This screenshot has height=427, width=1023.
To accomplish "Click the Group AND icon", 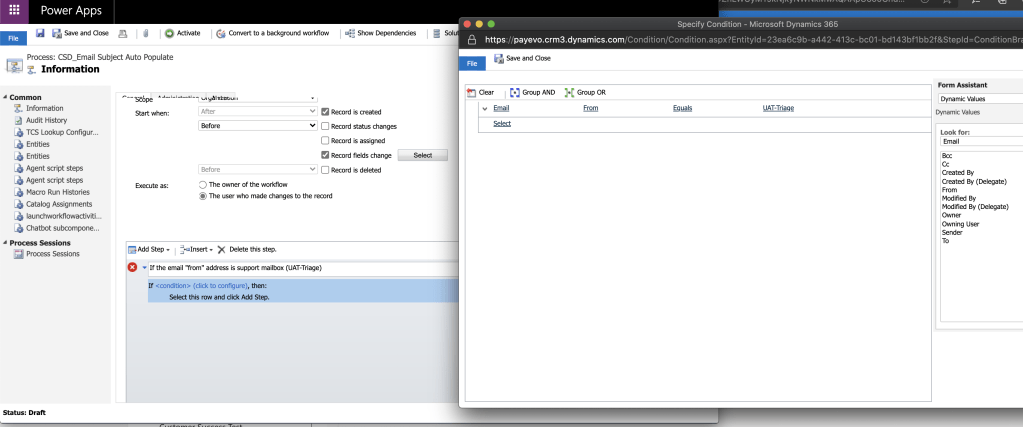I will pos(516,92).
